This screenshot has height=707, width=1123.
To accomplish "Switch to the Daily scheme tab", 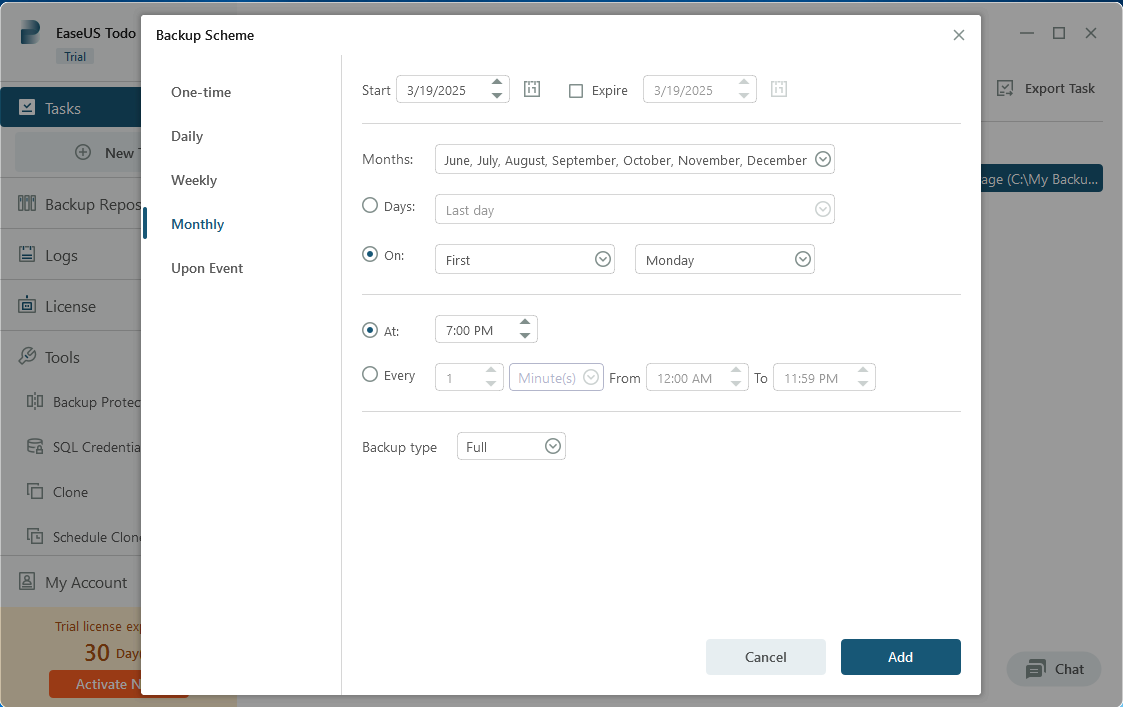I will click(187, 136).
